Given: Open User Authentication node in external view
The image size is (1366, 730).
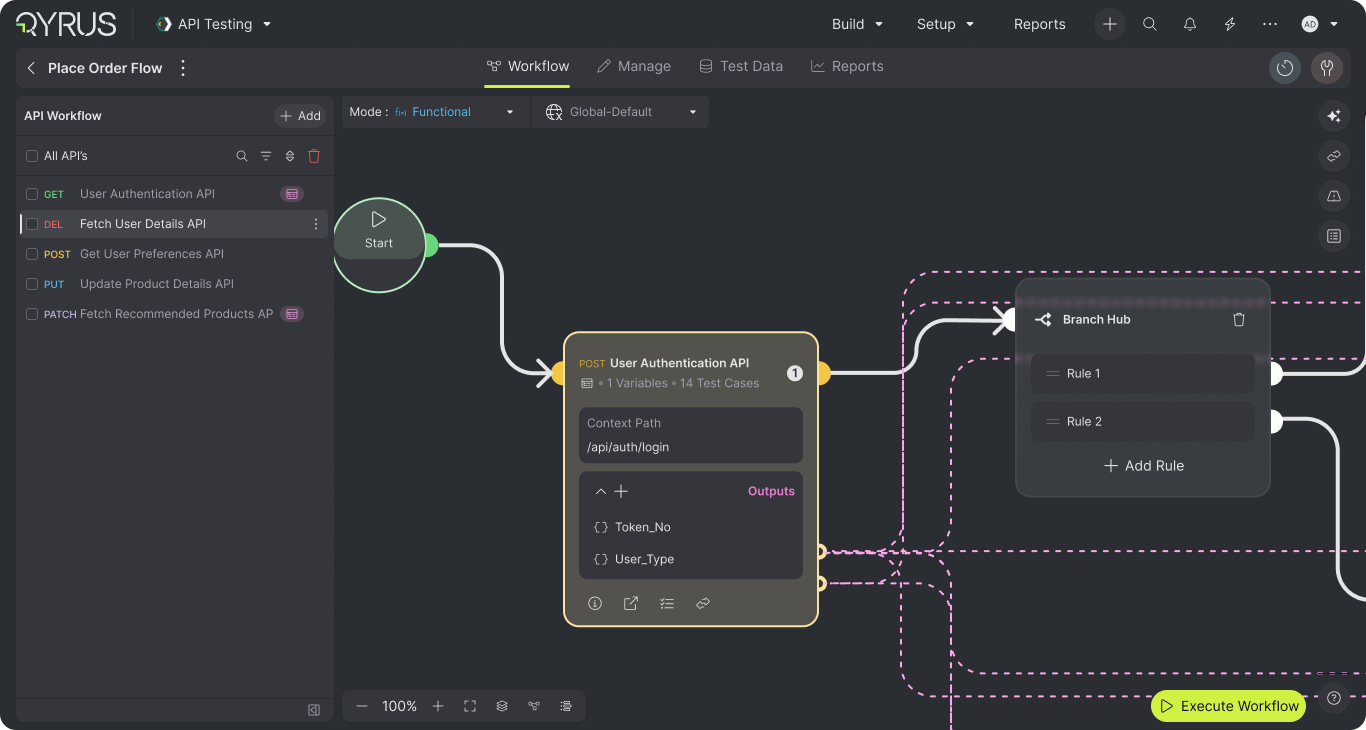Looking at the screenshot, I should coord(631,604).
